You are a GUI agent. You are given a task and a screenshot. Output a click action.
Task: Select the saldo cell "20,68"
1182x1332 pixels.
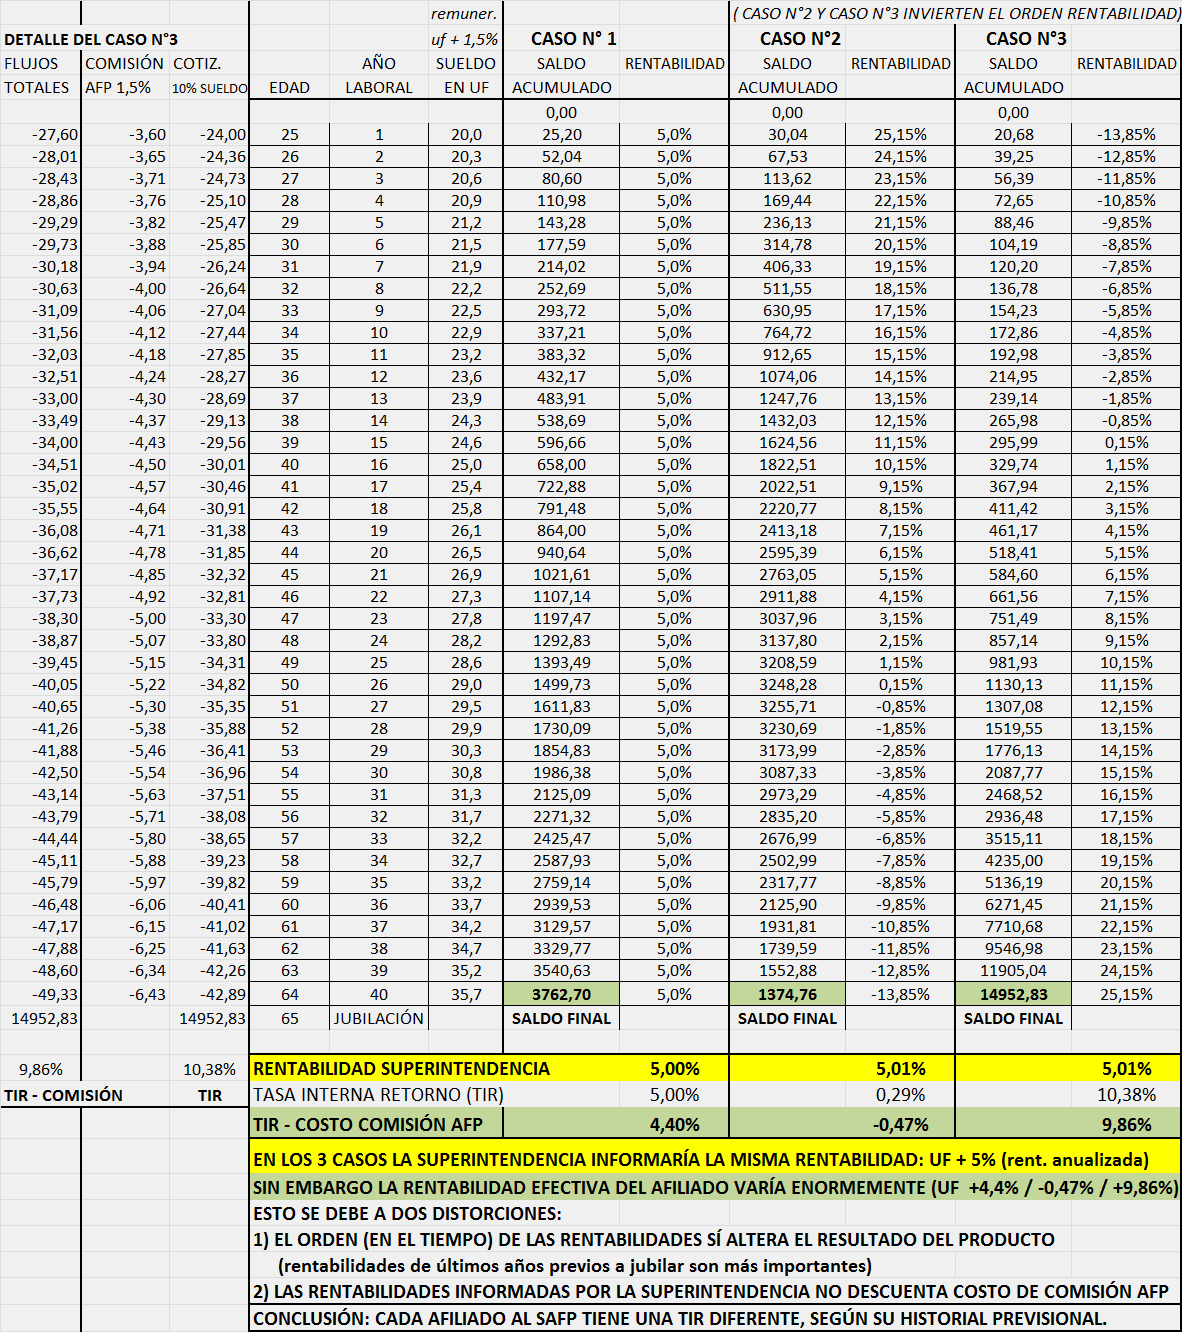click(x=1014, y=134)
